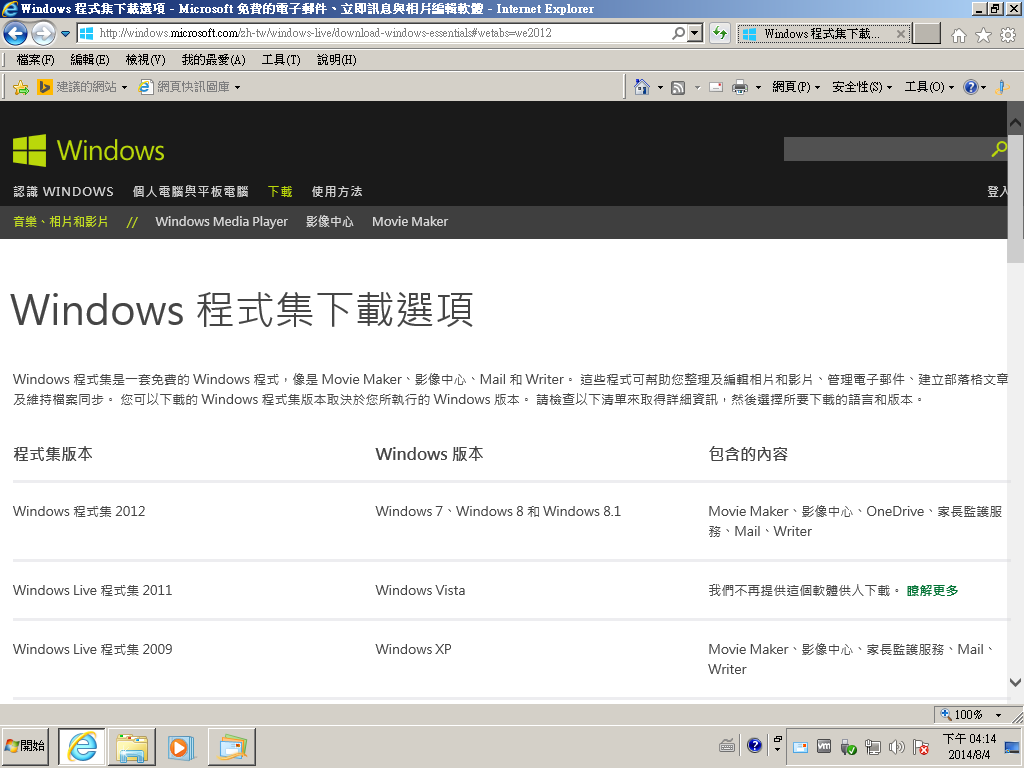Screen dimensions: 1024x768
Task: Open the 網頁(P) command bar menu
Action: click(x=795, y=87)
